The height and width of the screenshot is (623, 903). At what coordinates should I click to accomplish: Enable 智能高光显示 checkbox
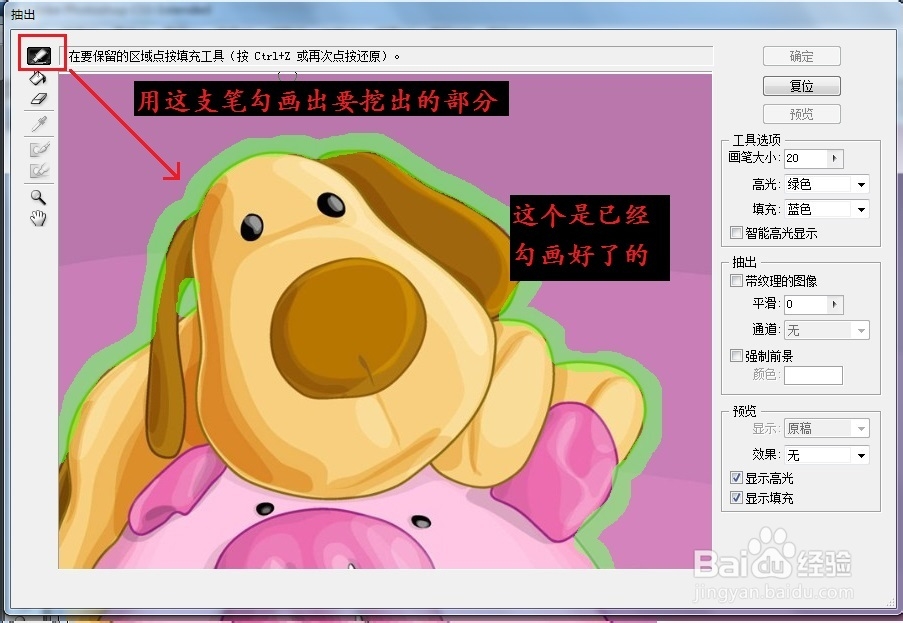[736, 233]
